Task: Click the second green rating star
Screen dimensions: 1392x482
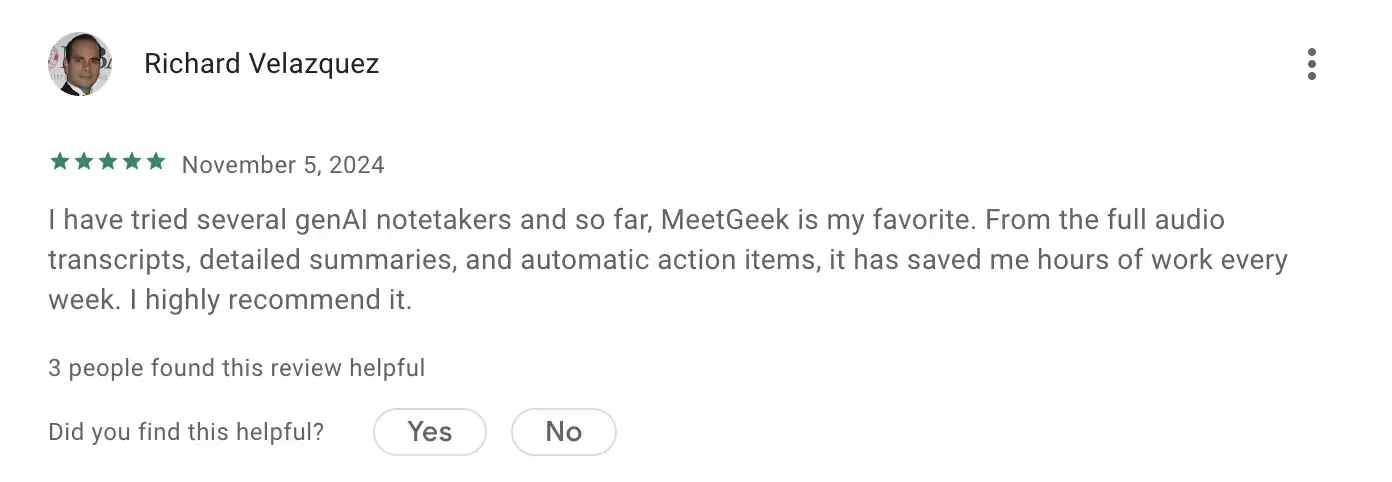Action: point(83,162)
